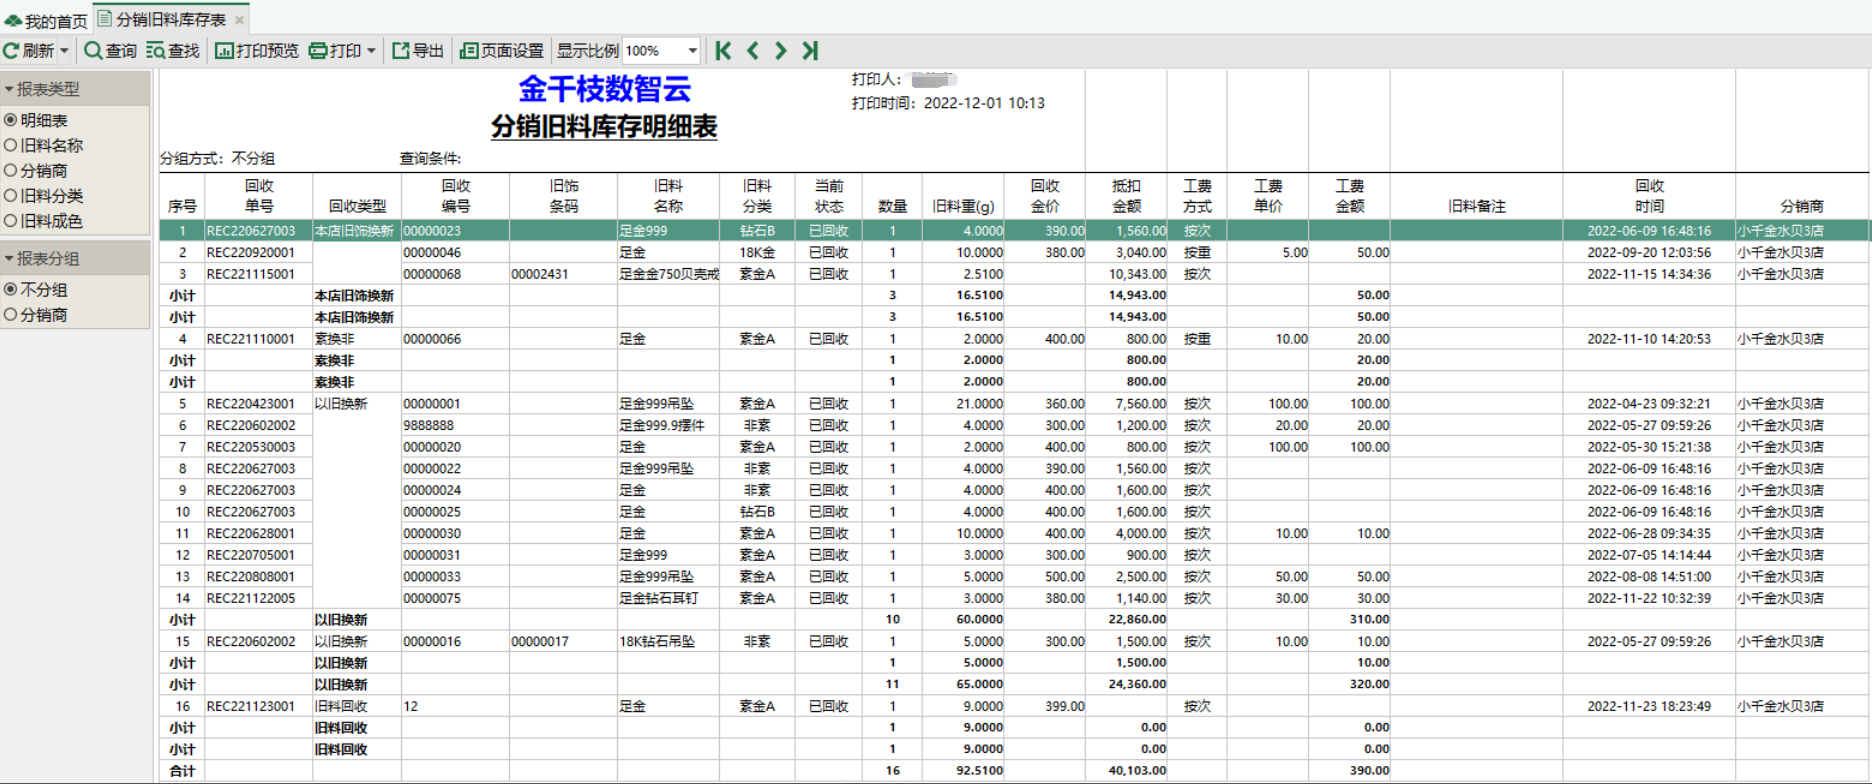Select 不分组 grouping radio

tap(11, 289)
